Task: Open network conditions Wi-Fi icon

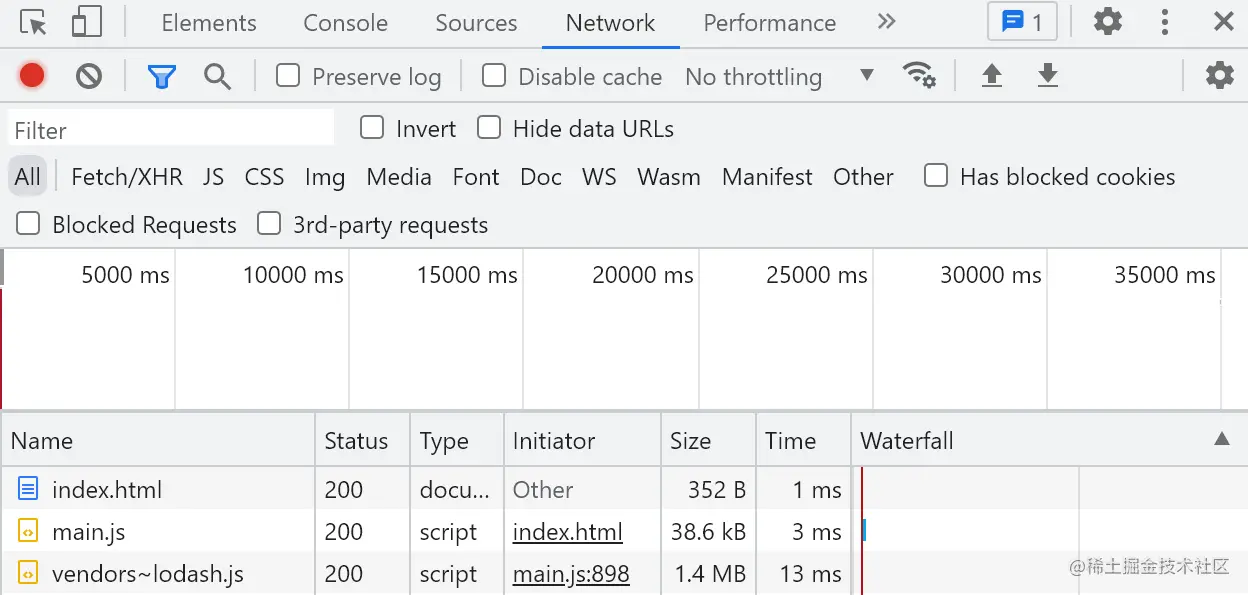Action: pyautogui.click(x=918, y=75)
